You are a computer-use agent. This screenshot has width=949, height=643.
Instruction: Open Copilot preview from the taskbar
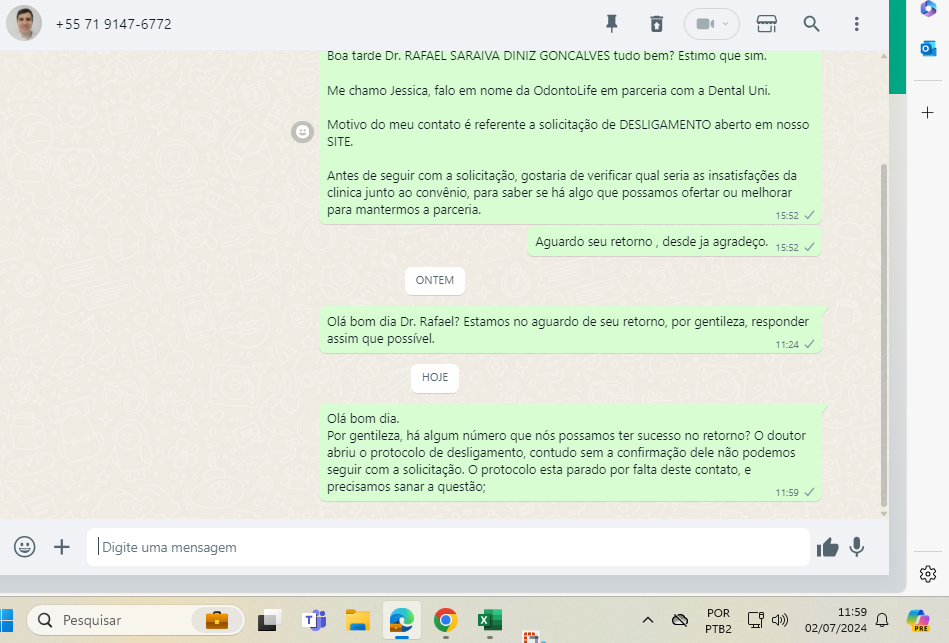click(919, 620)
